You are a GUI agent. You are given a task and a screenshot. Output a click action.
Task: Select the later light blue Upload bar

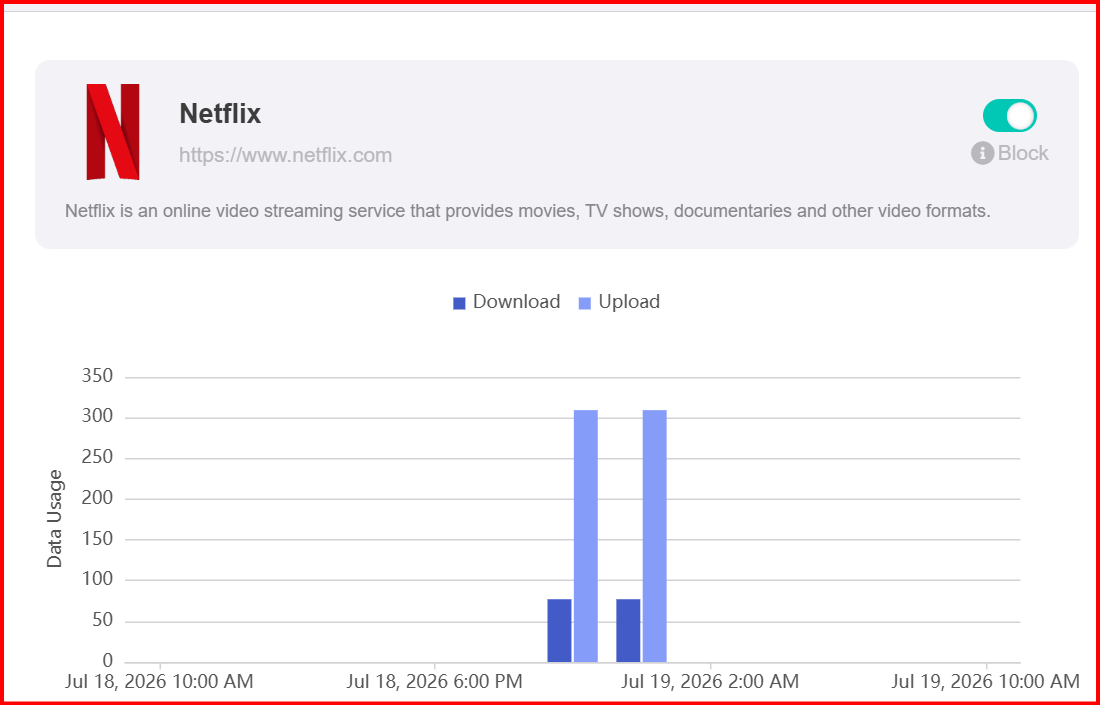click(x=655, y=536)
